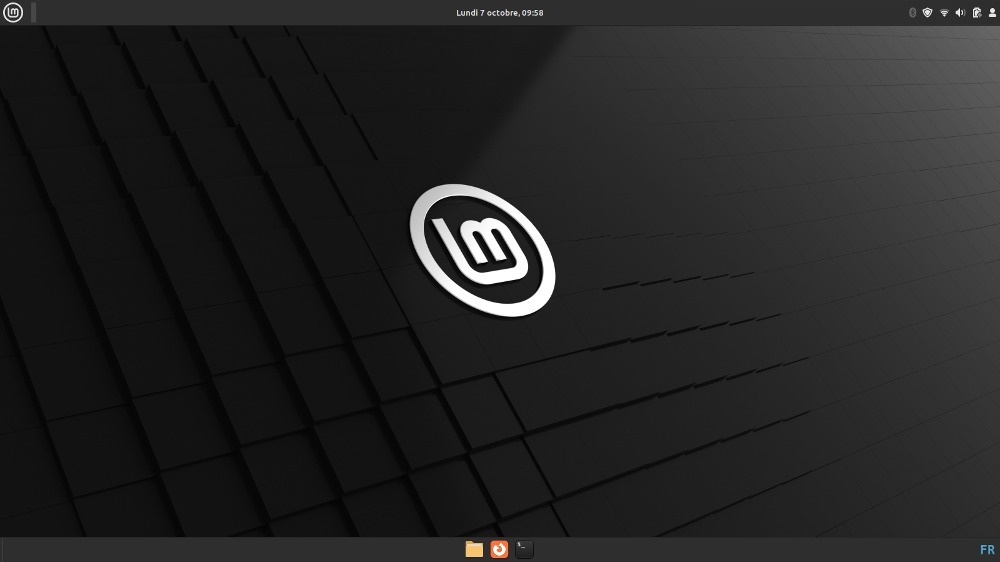This screenshot has height=562, width=1000.
Task: Click the Bluetooth tray icon
Action: point(912,13)
